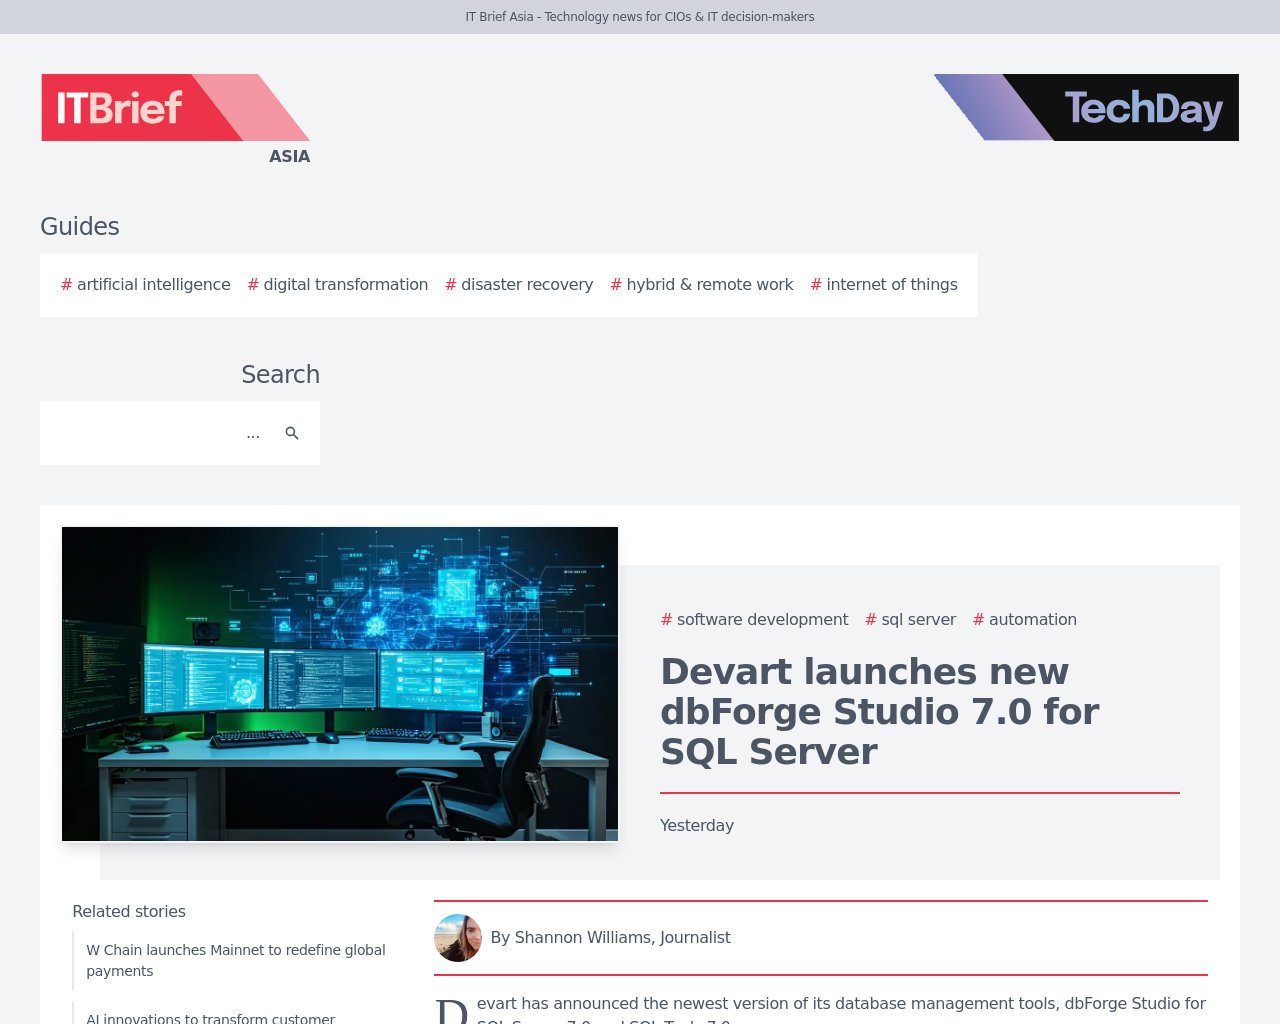This screenshot has width=1280, height=1024.
Task: Click the hashtag before disaster recovery
Action: click(450, 285)
